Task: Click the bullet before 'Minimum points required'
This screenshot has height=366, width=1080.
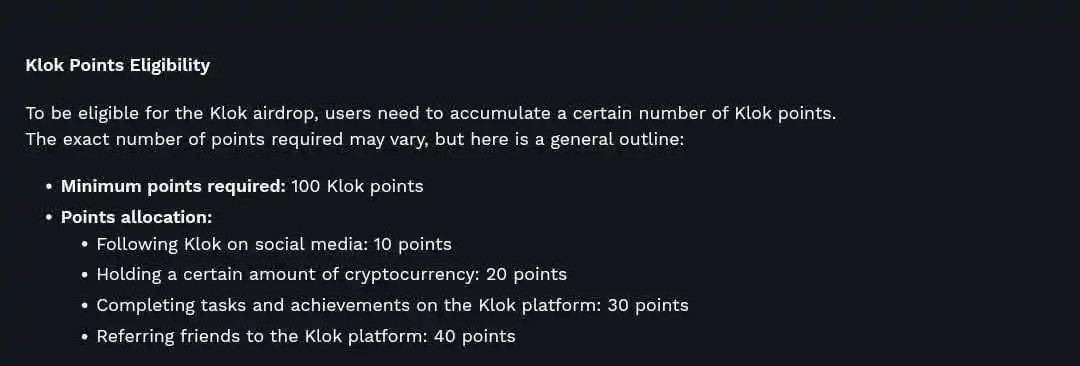Action: coord(49,187)
